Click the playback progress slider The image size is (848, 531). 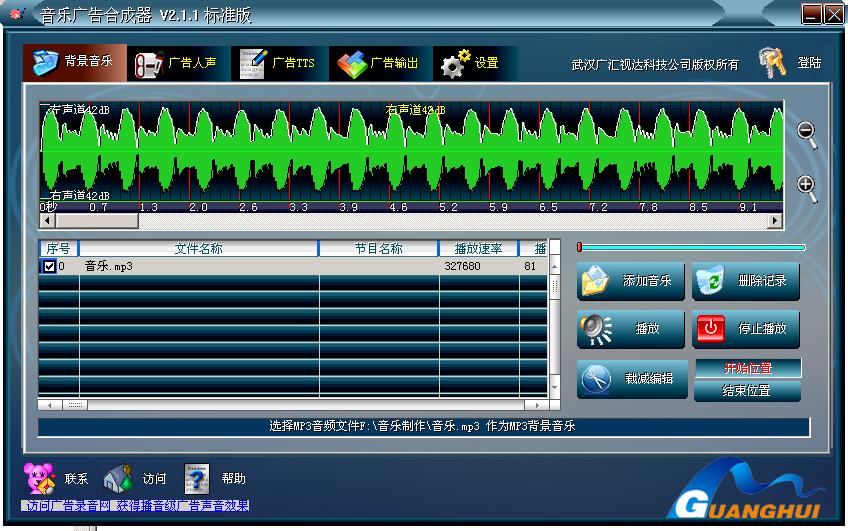point(691,247)
